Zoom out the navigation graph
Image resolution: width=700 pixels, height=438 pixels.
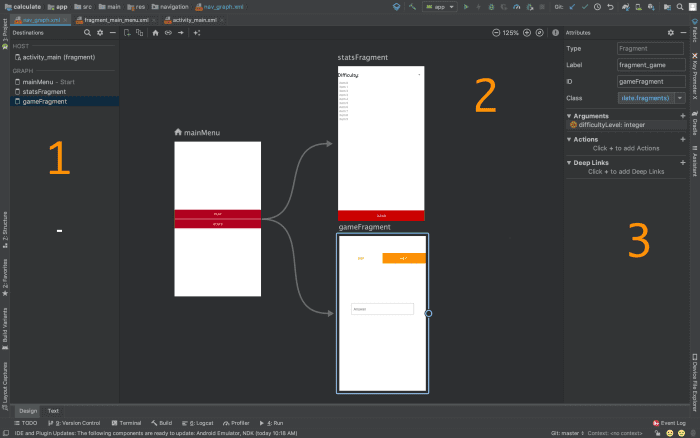coord(498,33)
